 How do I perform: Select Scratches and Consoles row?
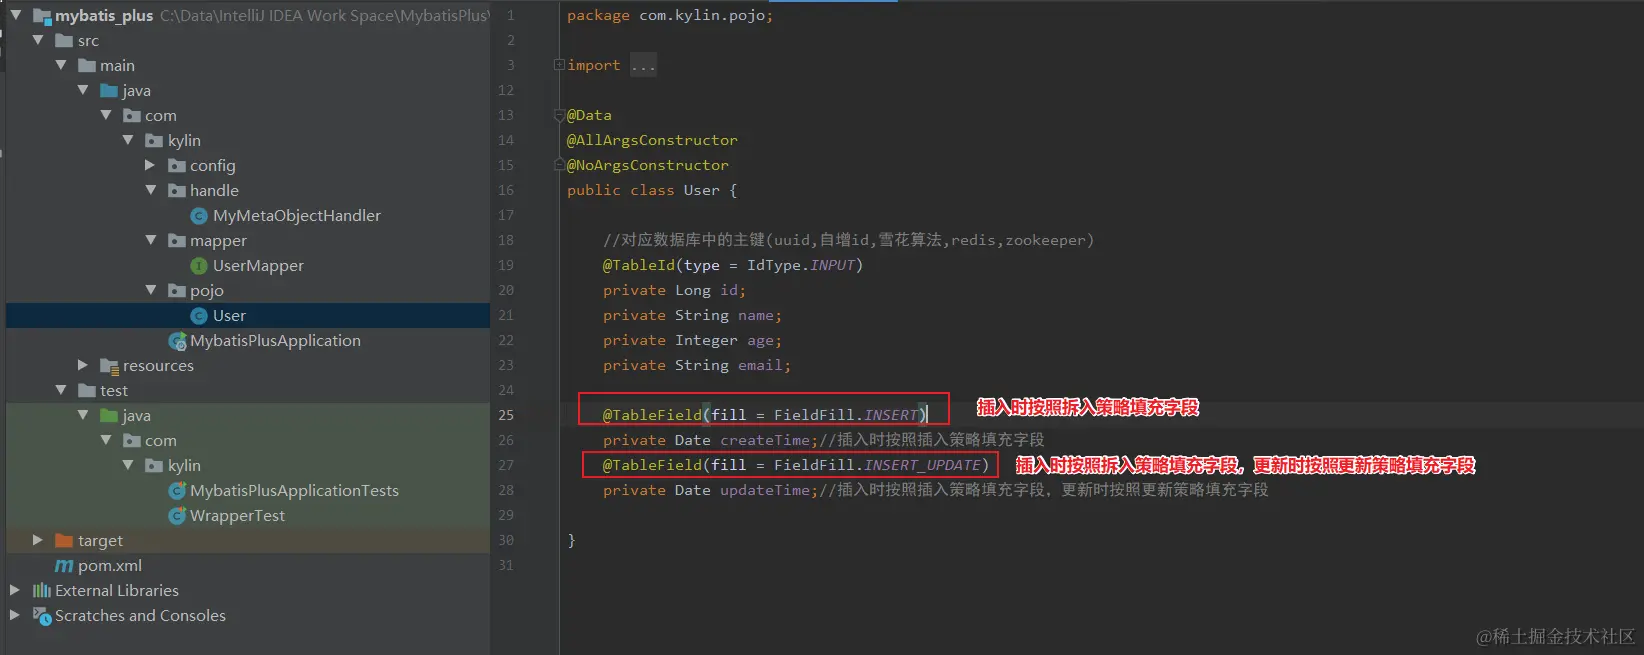(x=248, y=615)
